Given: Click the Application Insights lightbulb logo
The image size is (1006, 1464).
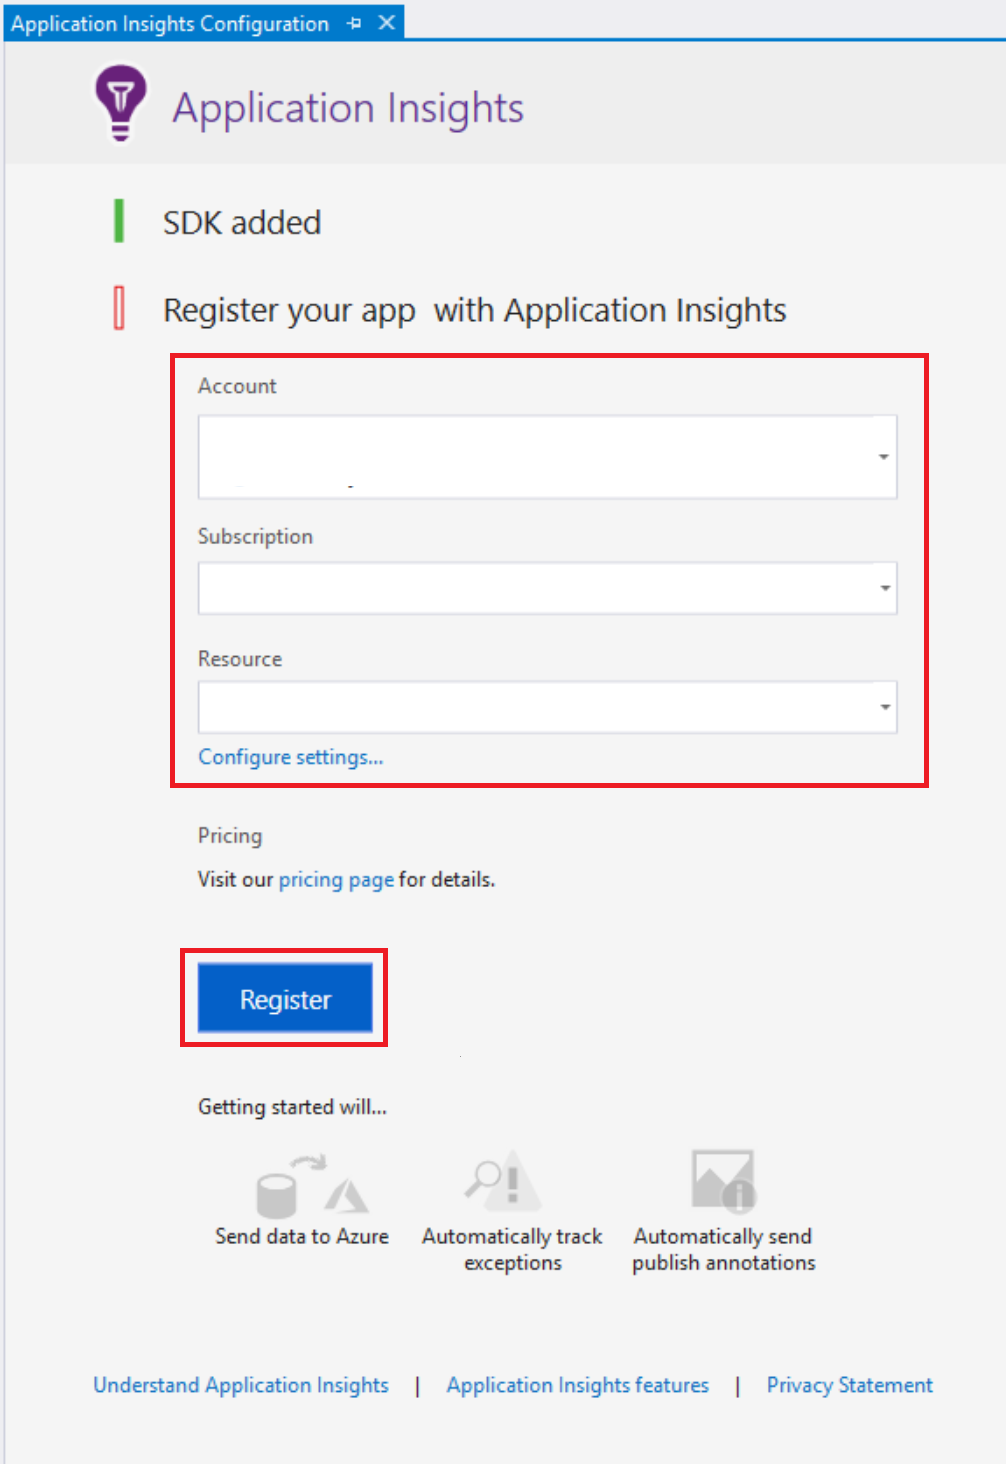Looking at the screenshot, I should click(x=120, y=102).
